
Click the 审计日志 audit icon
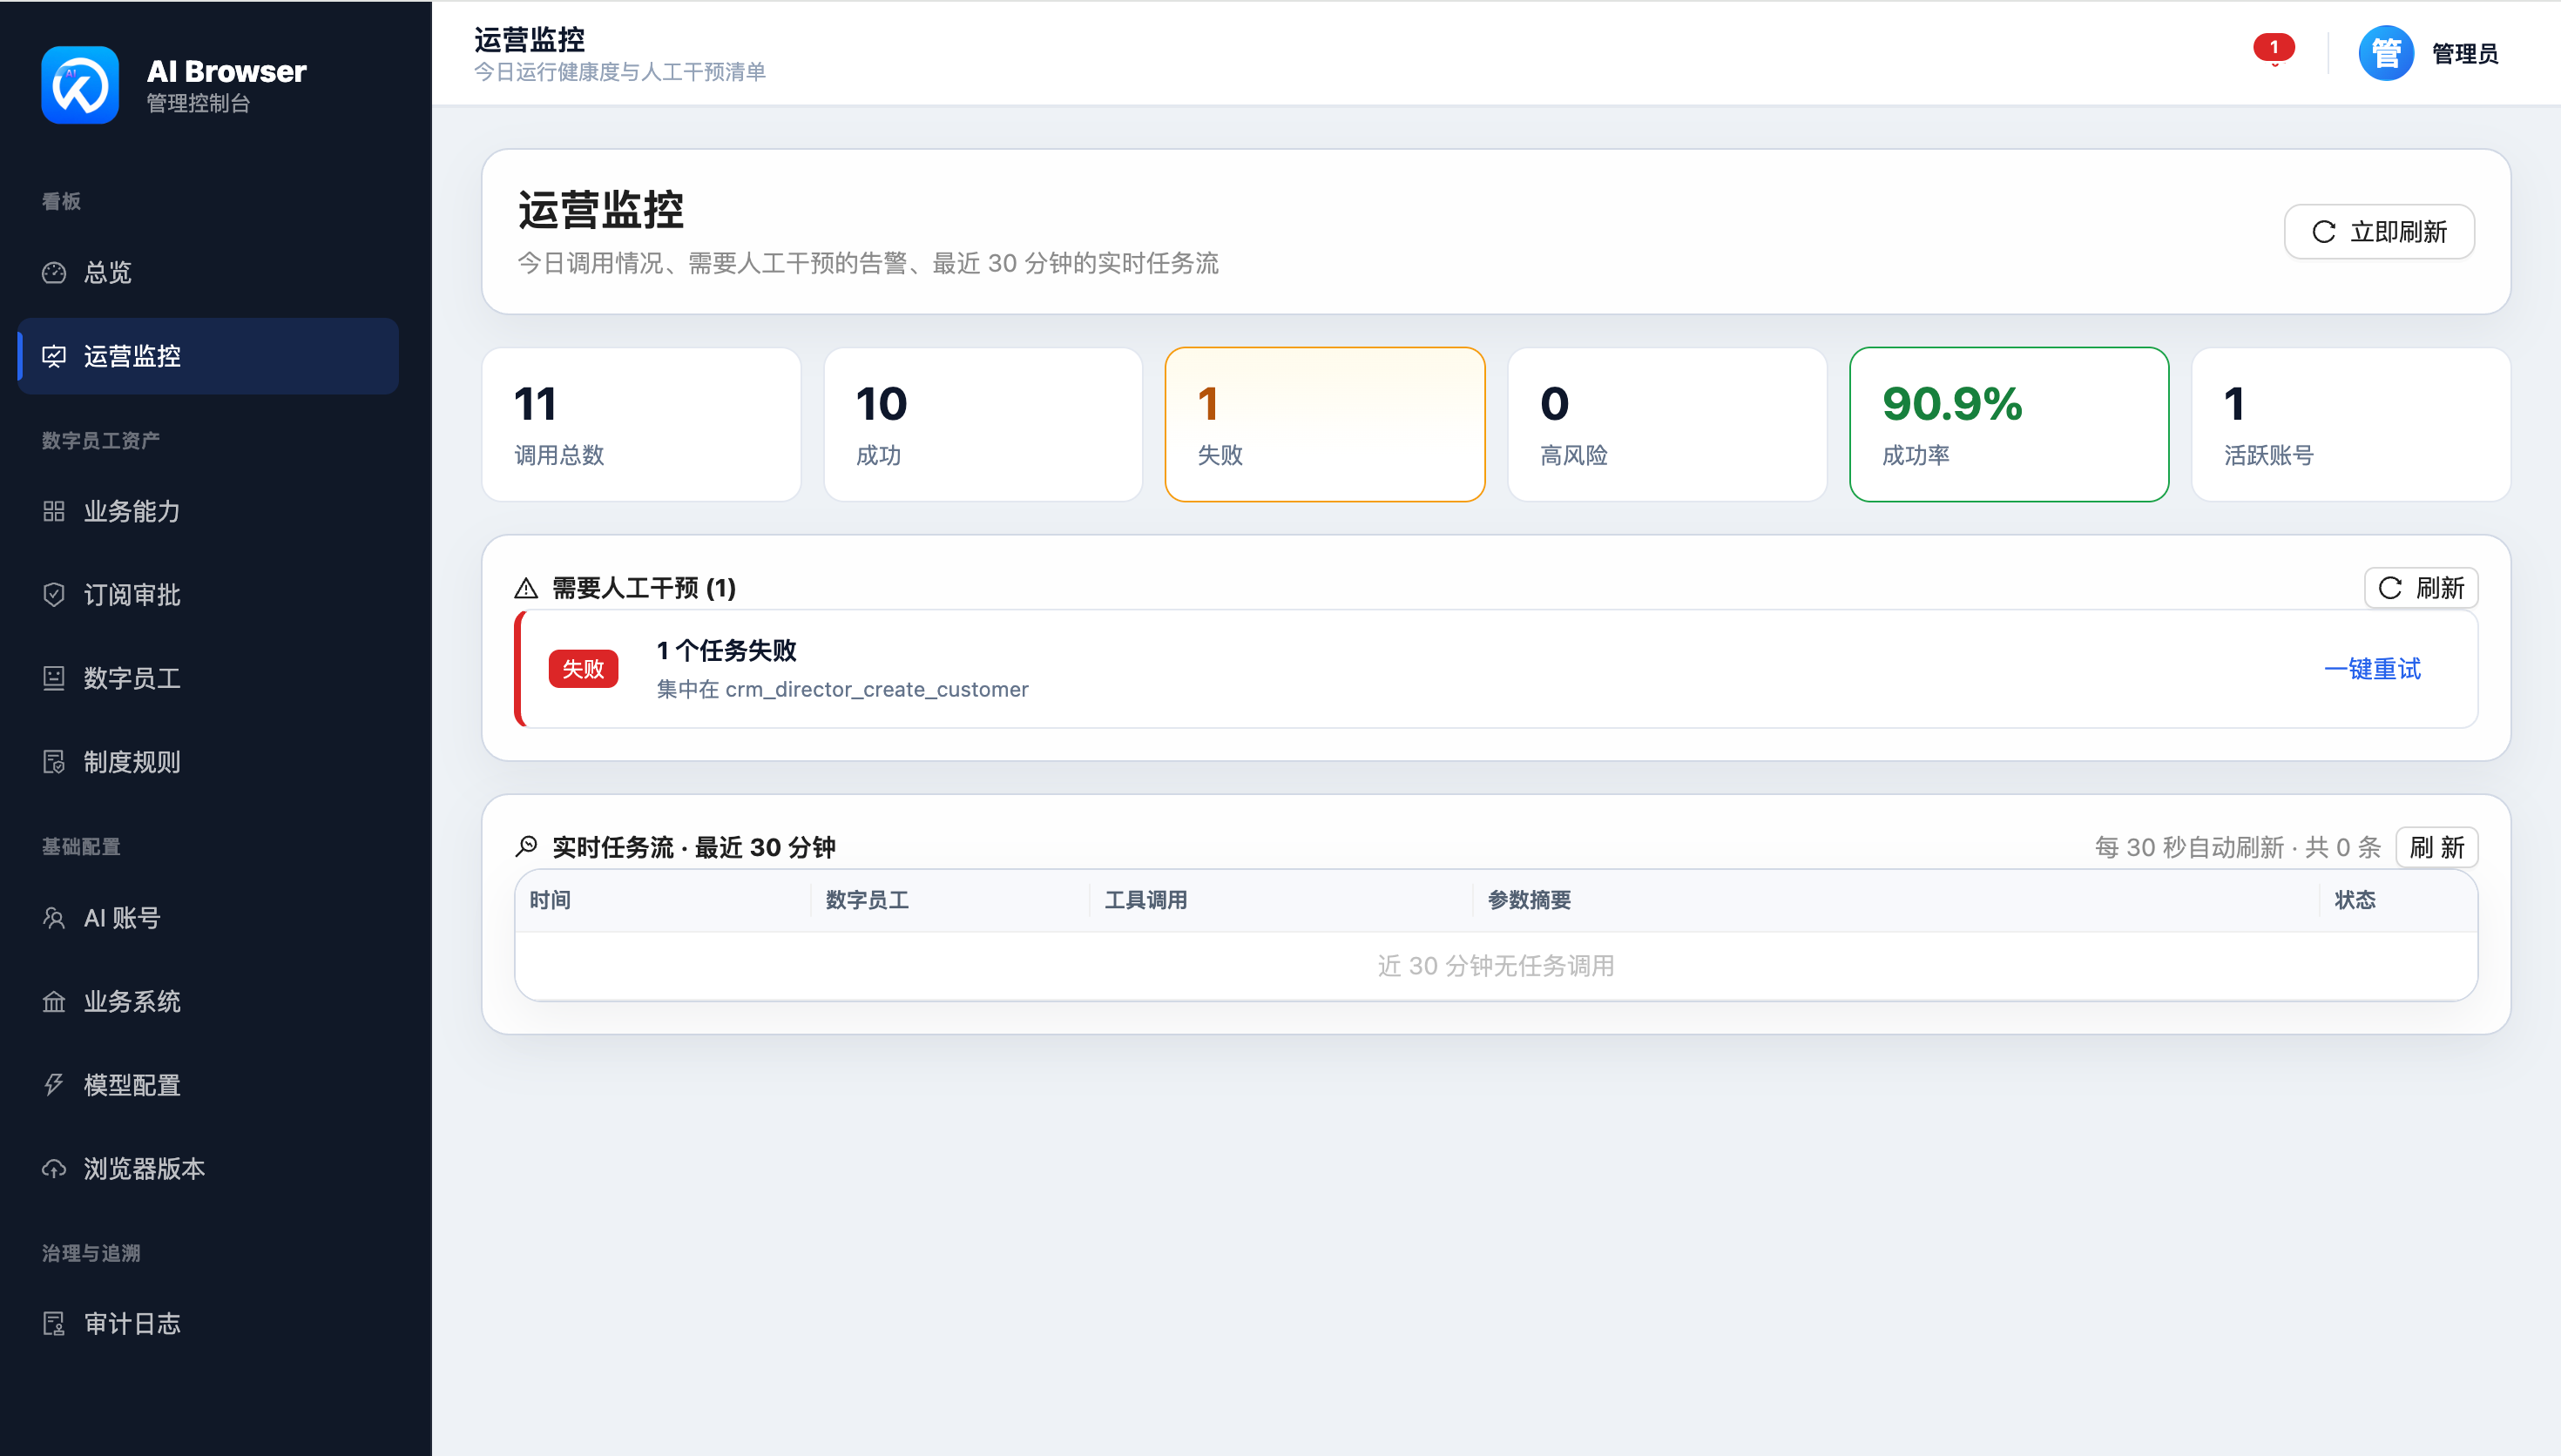point(54,1324)
